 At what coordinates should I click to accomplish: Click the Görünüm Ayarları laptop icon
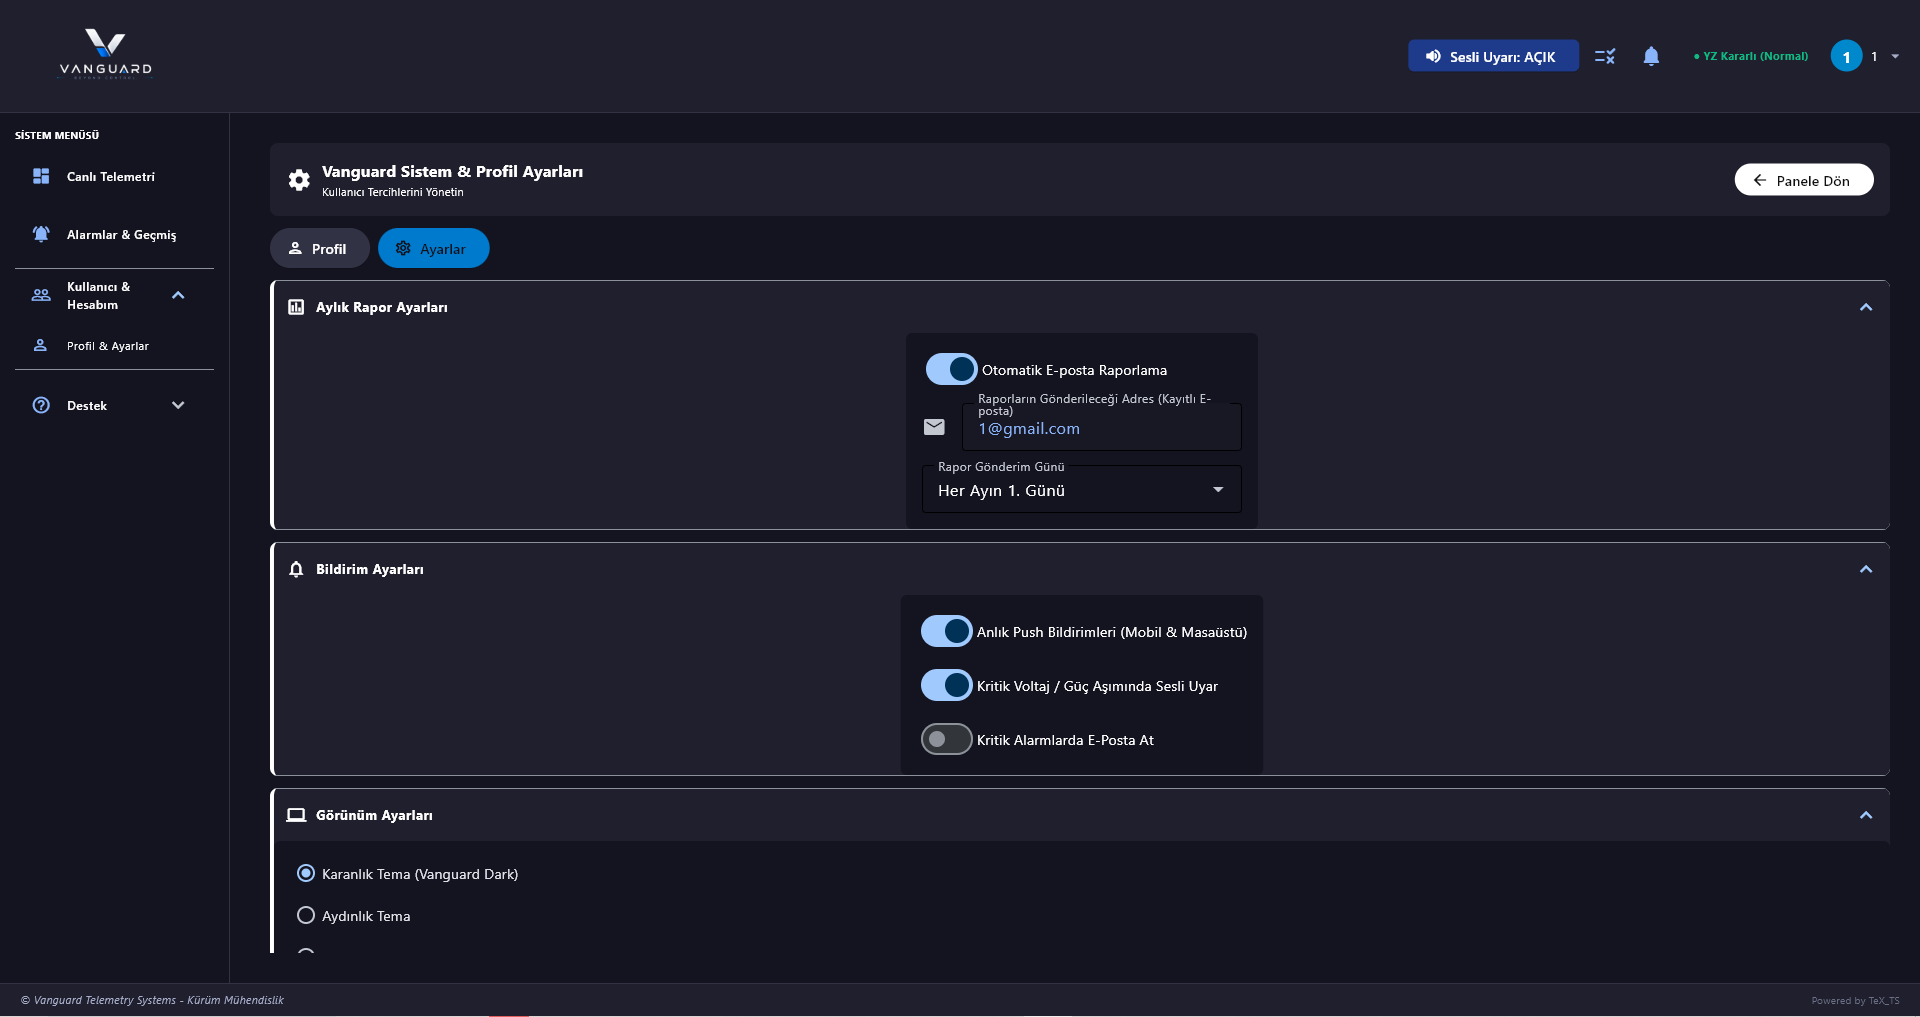tap(296, 815)
